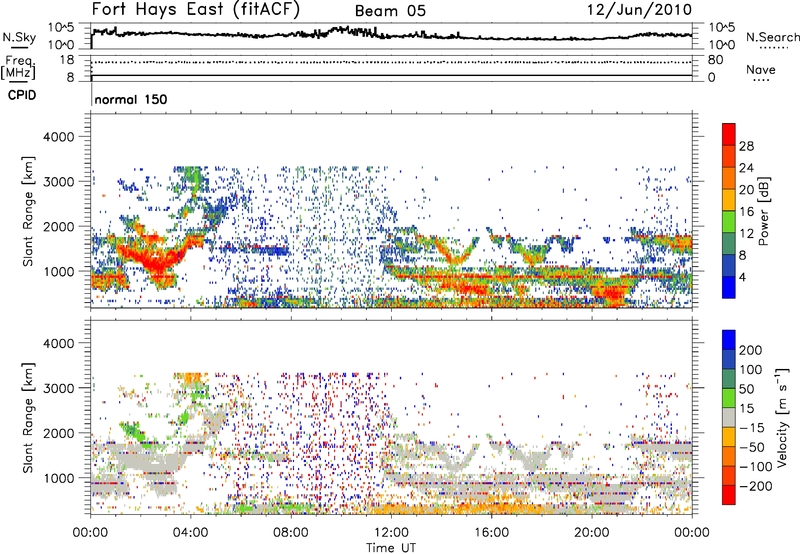
Task: Click the '12:00' time axis label
Action: 391,533
